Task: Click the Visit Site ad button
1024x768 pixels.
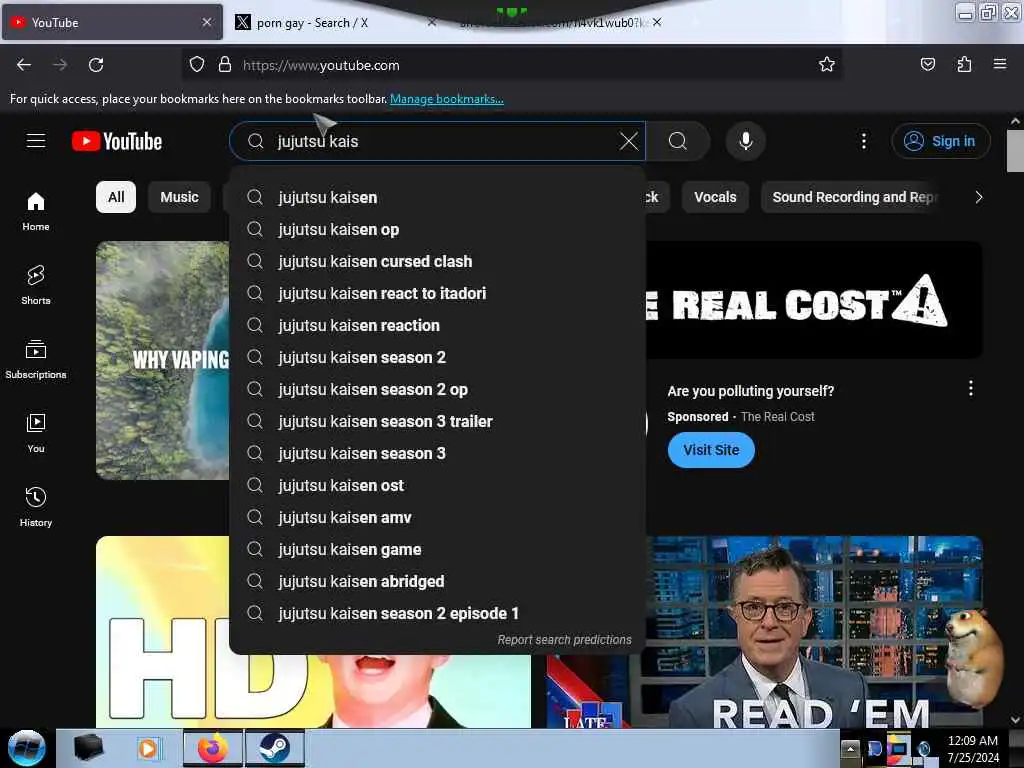Action: coord(711,450)
